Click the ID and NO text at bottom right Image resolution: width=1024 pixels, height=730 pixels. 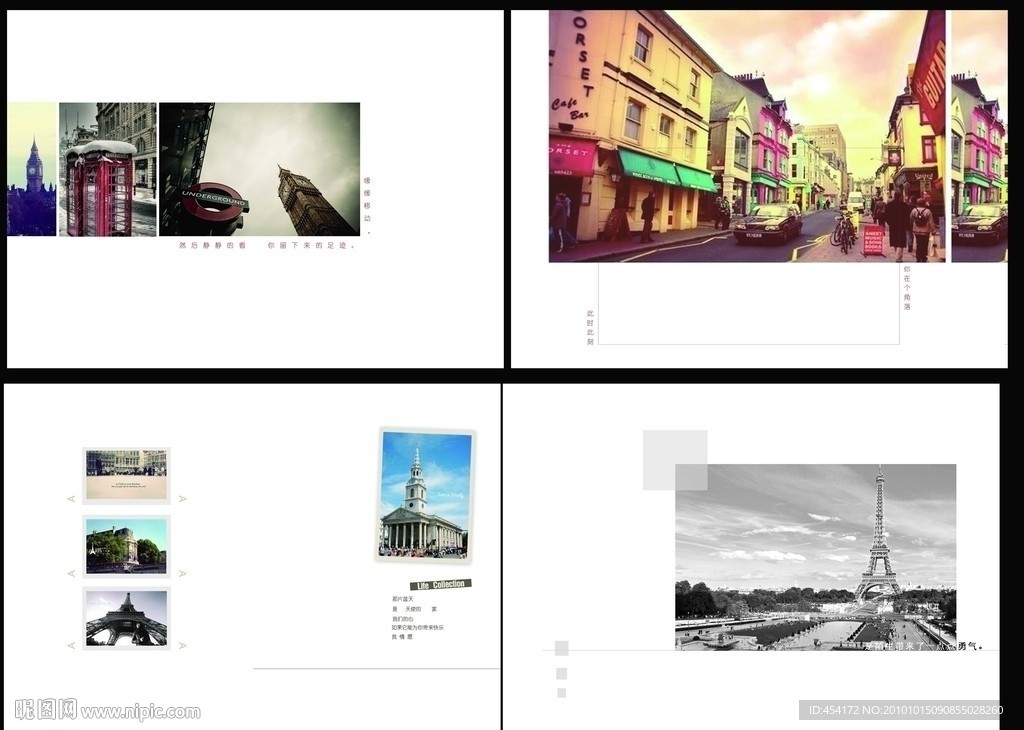tap(901, 710)
